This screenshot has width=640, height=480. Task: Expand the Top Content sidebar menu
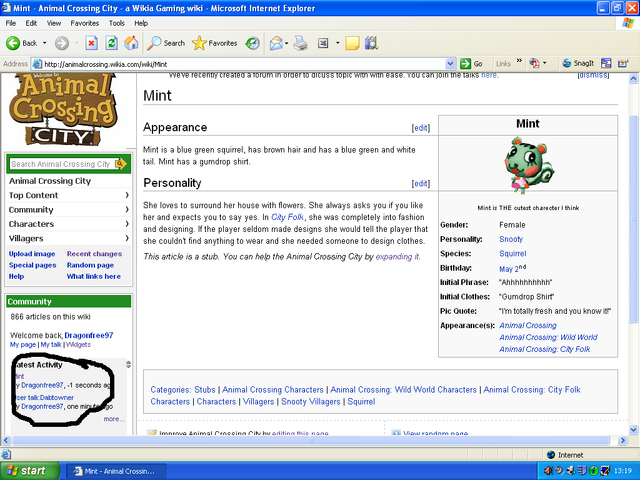[x=69, y=195]
